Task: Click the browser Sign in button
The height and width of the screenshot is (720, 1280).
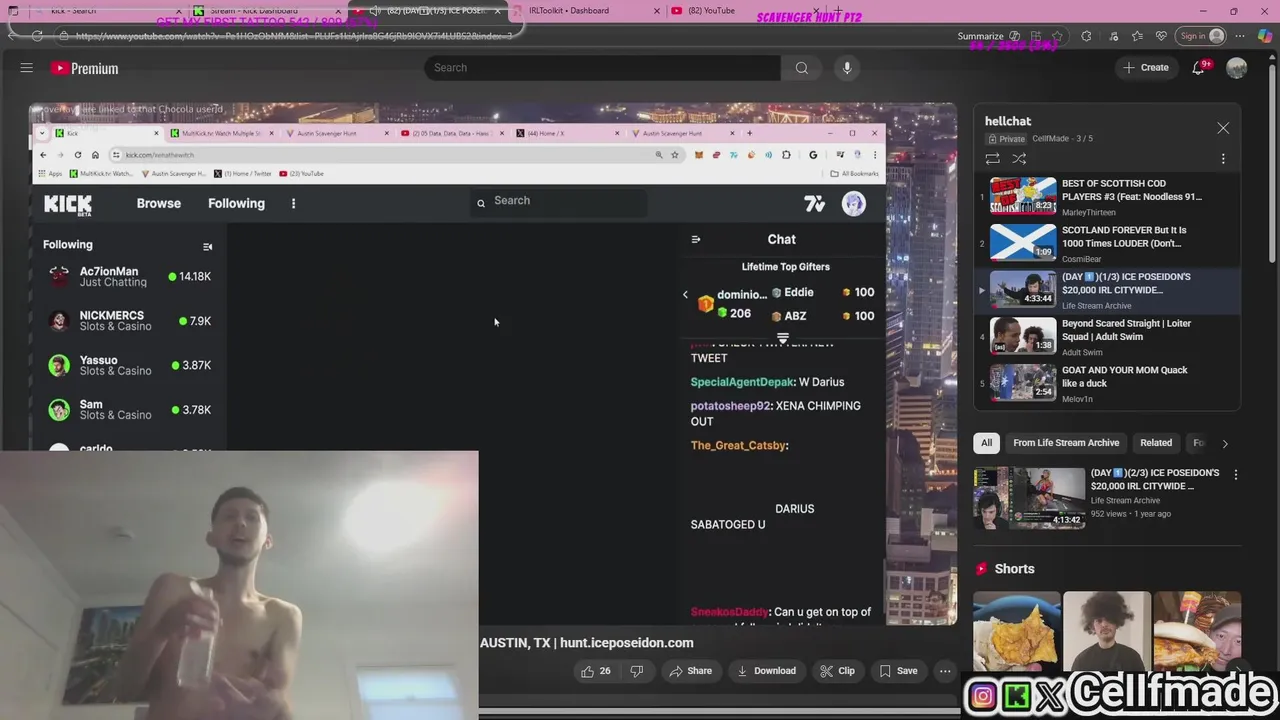Action: point(1200,36)
